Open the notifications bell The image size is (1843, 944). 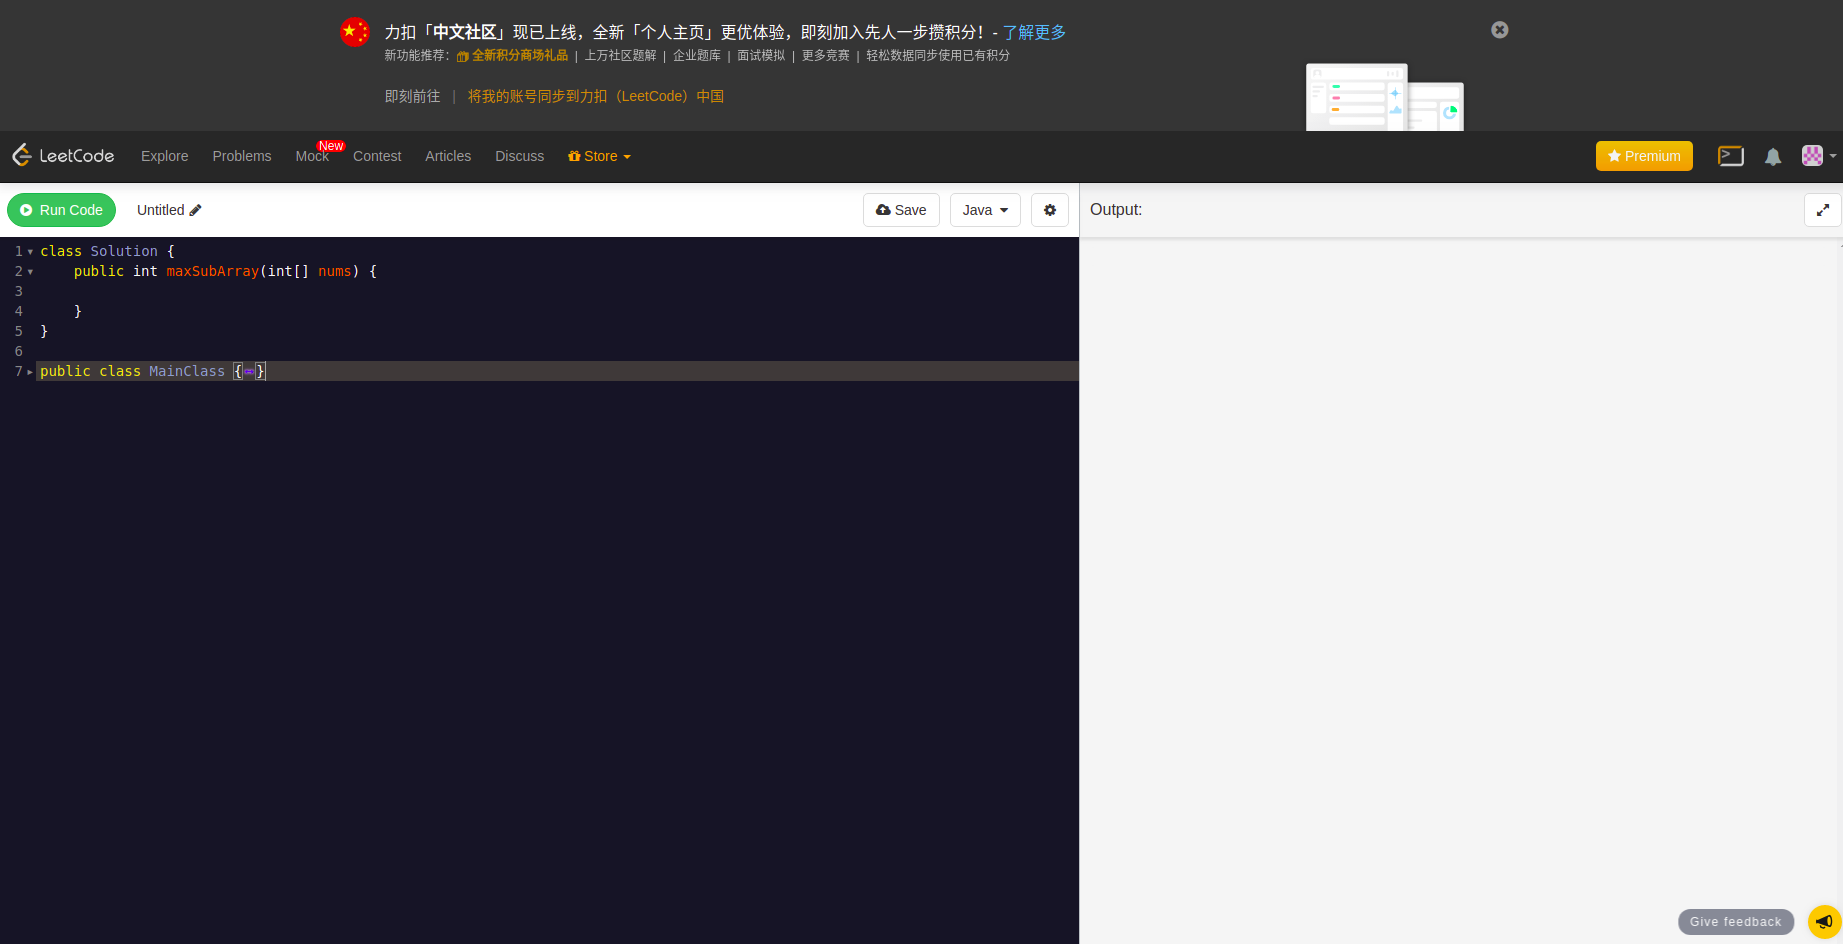pyautogui.click(x=1772, y=156)
